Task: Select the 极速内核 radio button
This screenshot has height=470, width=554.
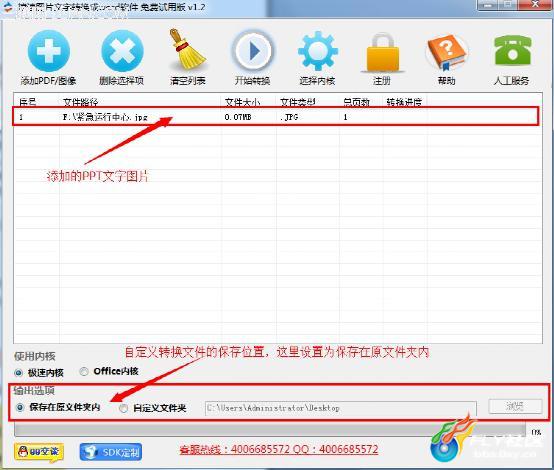Action: coord(18,372)
